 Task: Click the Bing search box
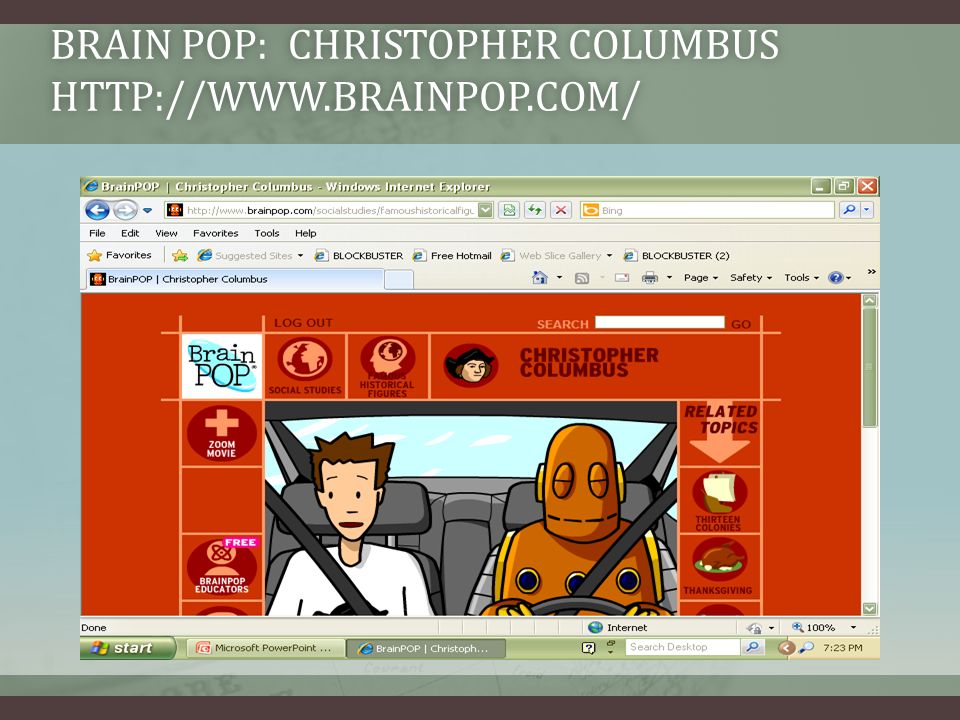click(x=707, y=210)
